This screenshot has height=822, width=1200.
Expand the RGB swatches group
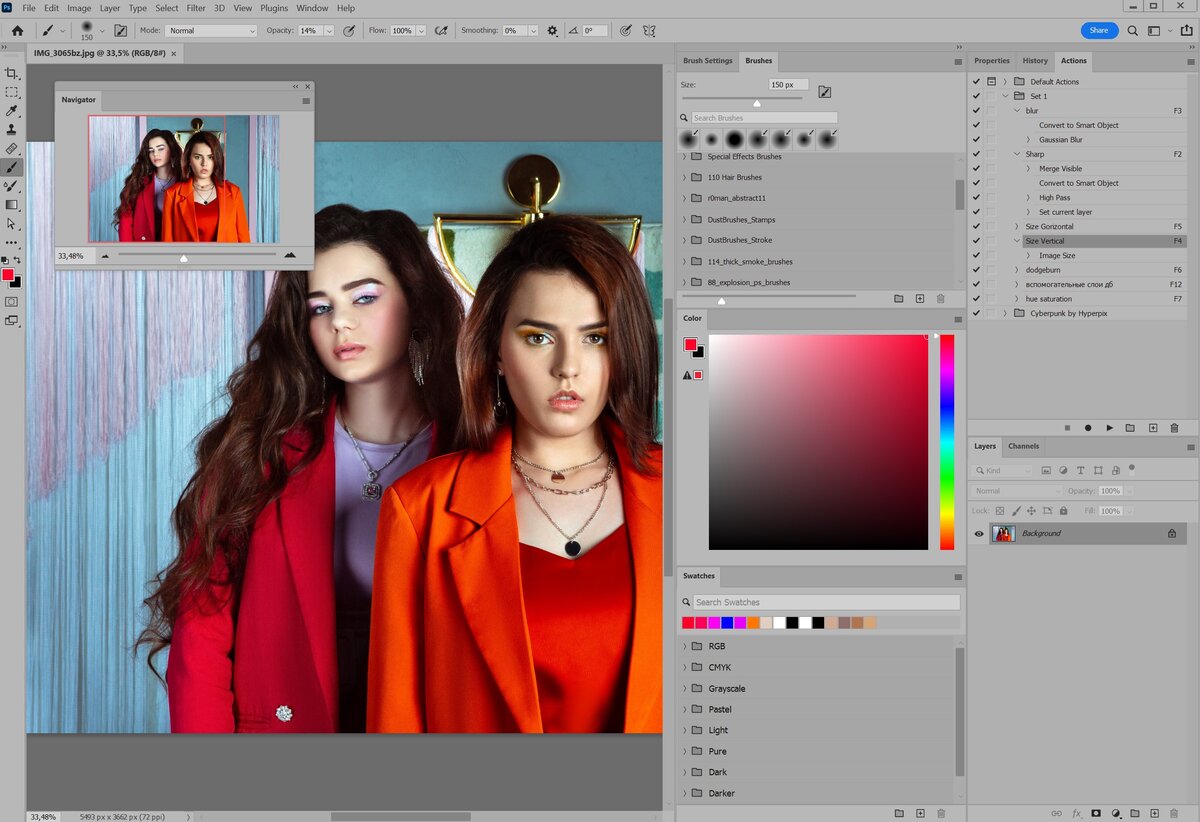click(x=685, y=646)
